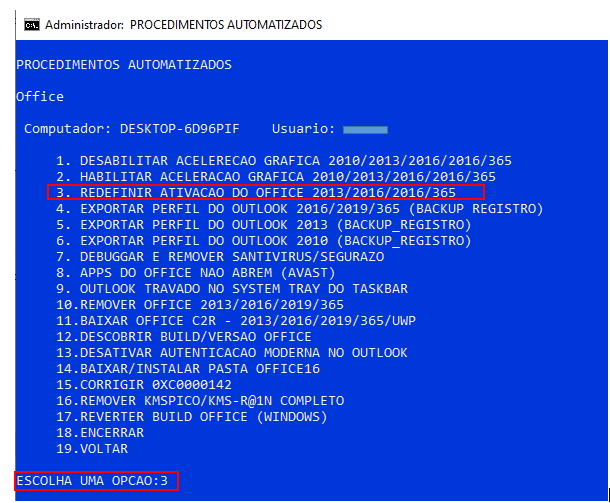Click the 'Office' section label

(40, 96)
